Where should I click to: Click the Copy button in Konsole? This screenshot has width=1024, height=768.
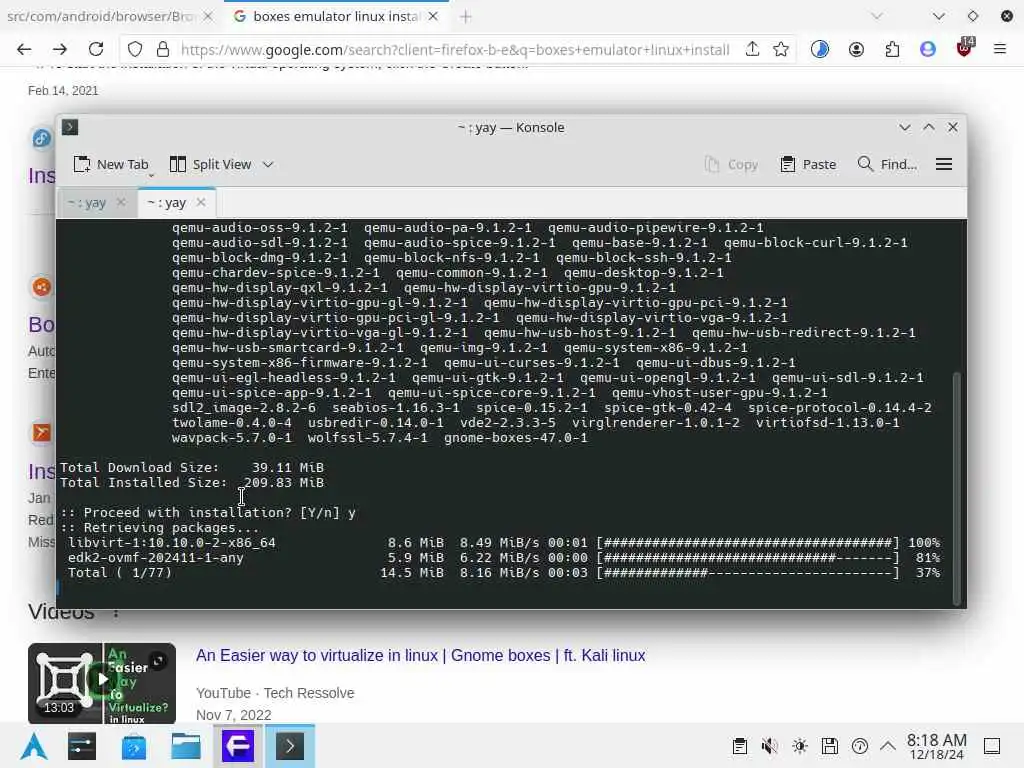tap(732, 165)
